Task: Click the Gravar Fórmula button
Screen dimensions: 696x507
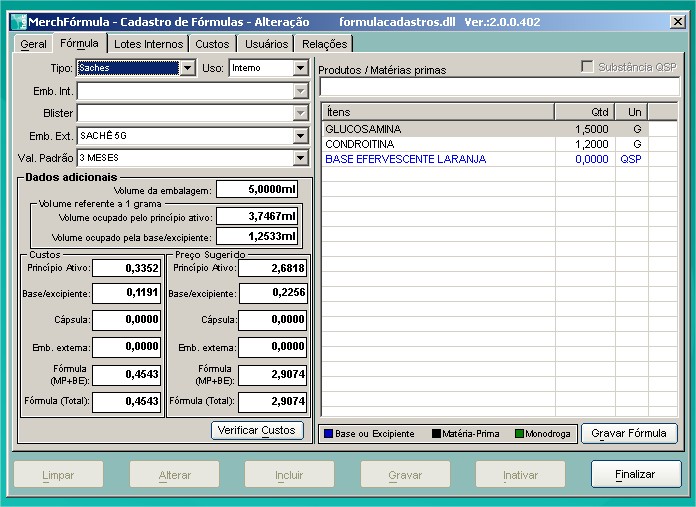Action: pos(629,433)
